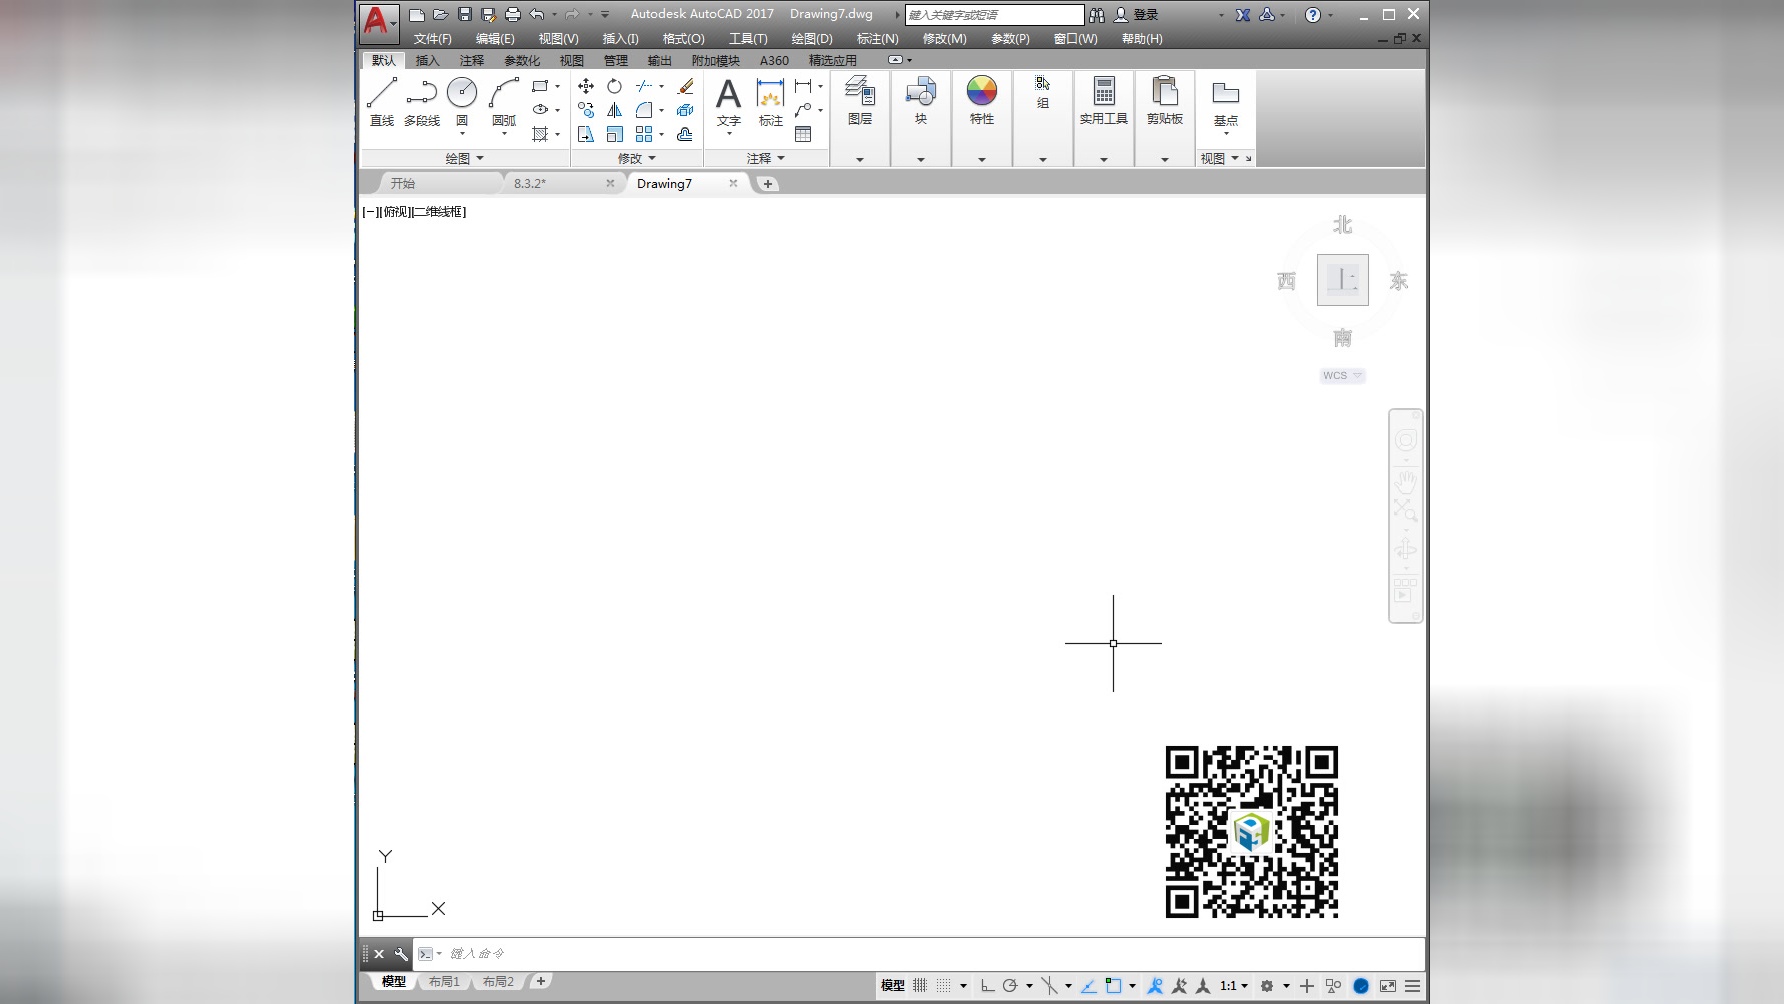Insert a Table from Annotation panel
The height and width of the screenshot is (1004, 1784).
click(803, 134)
